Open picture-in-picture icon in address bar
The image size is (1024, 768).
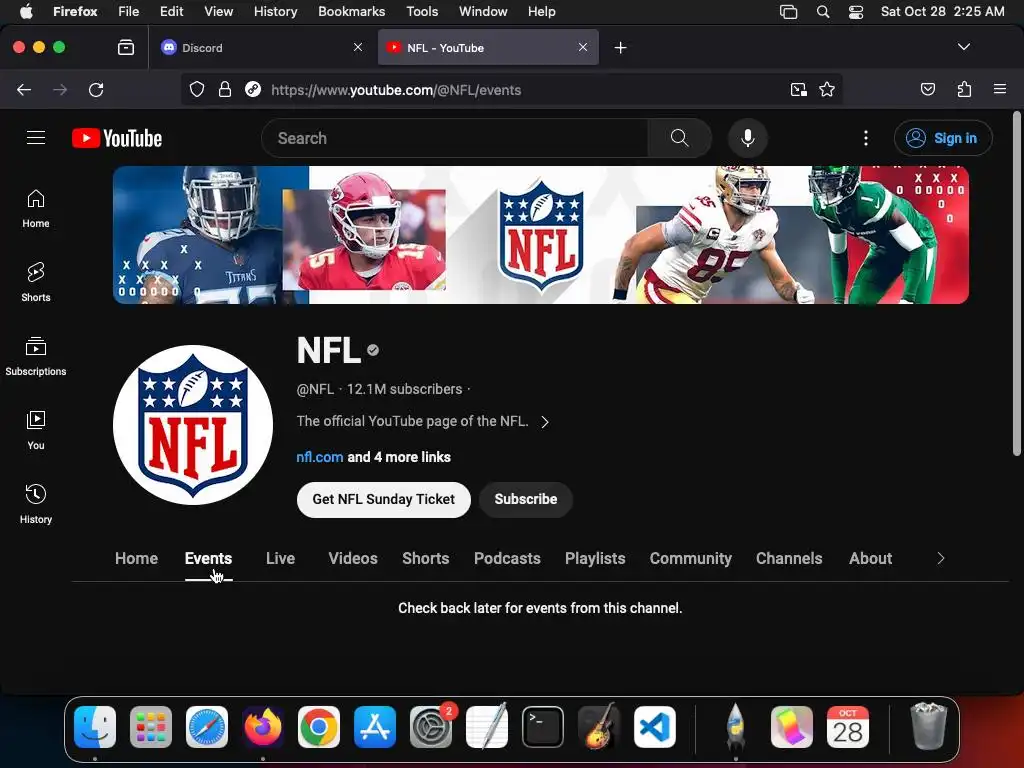[798, 89]
